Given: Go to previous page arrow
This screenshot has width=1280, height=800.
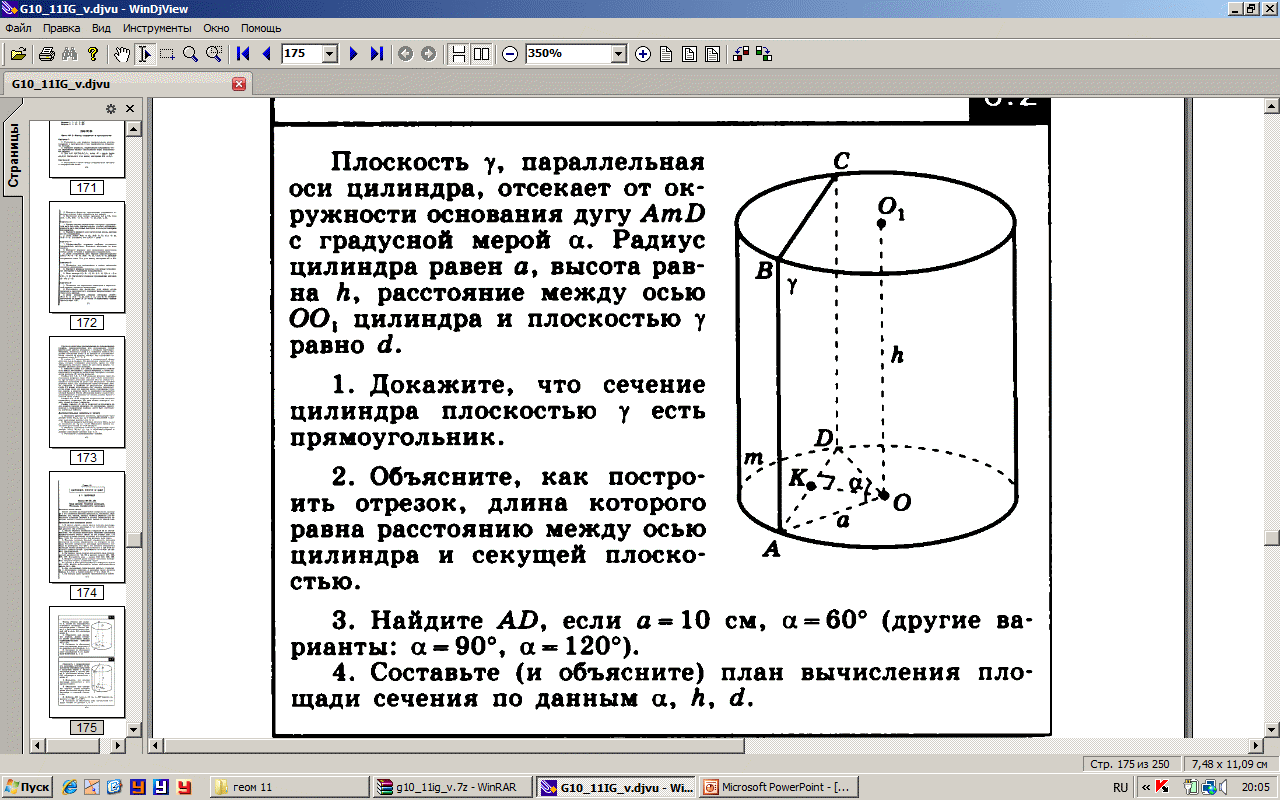Looking at the screenshot, I should click(266, 54).
